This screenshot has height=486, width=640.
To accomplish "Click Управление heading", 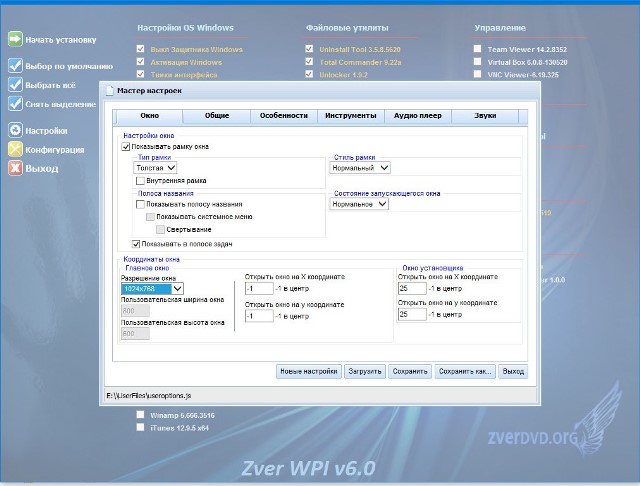I will tap(500, 28).
